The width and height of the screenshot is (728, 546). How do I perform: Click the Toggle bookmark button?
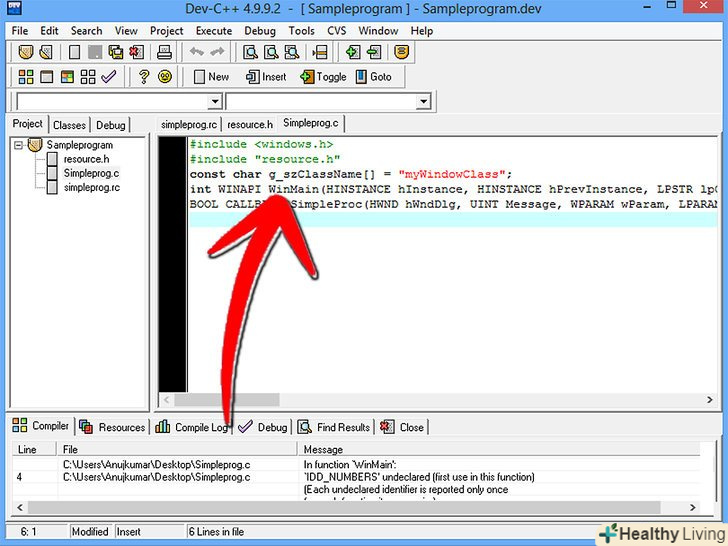(324, 77)
